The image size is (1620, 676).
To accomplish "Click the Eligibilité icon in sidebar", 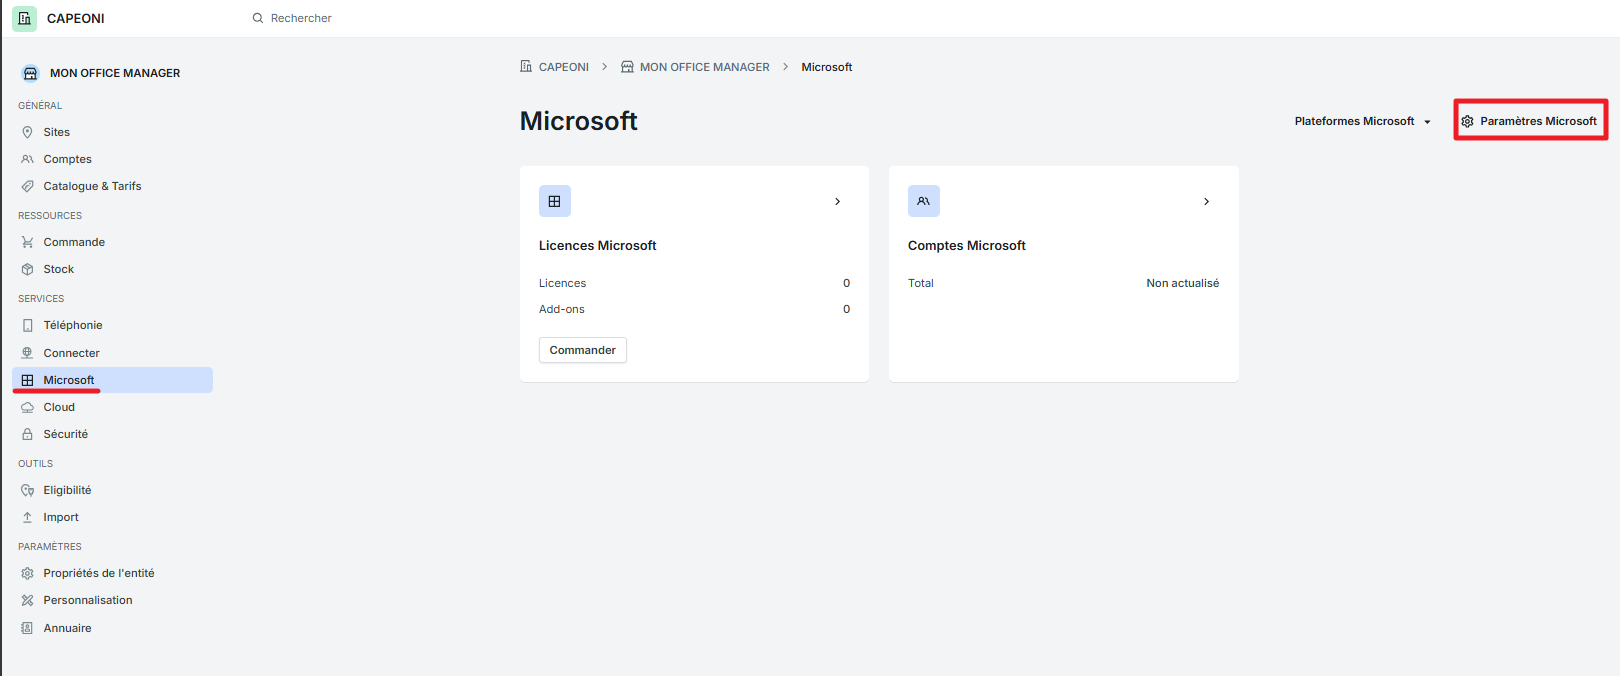I will point(27,490).
